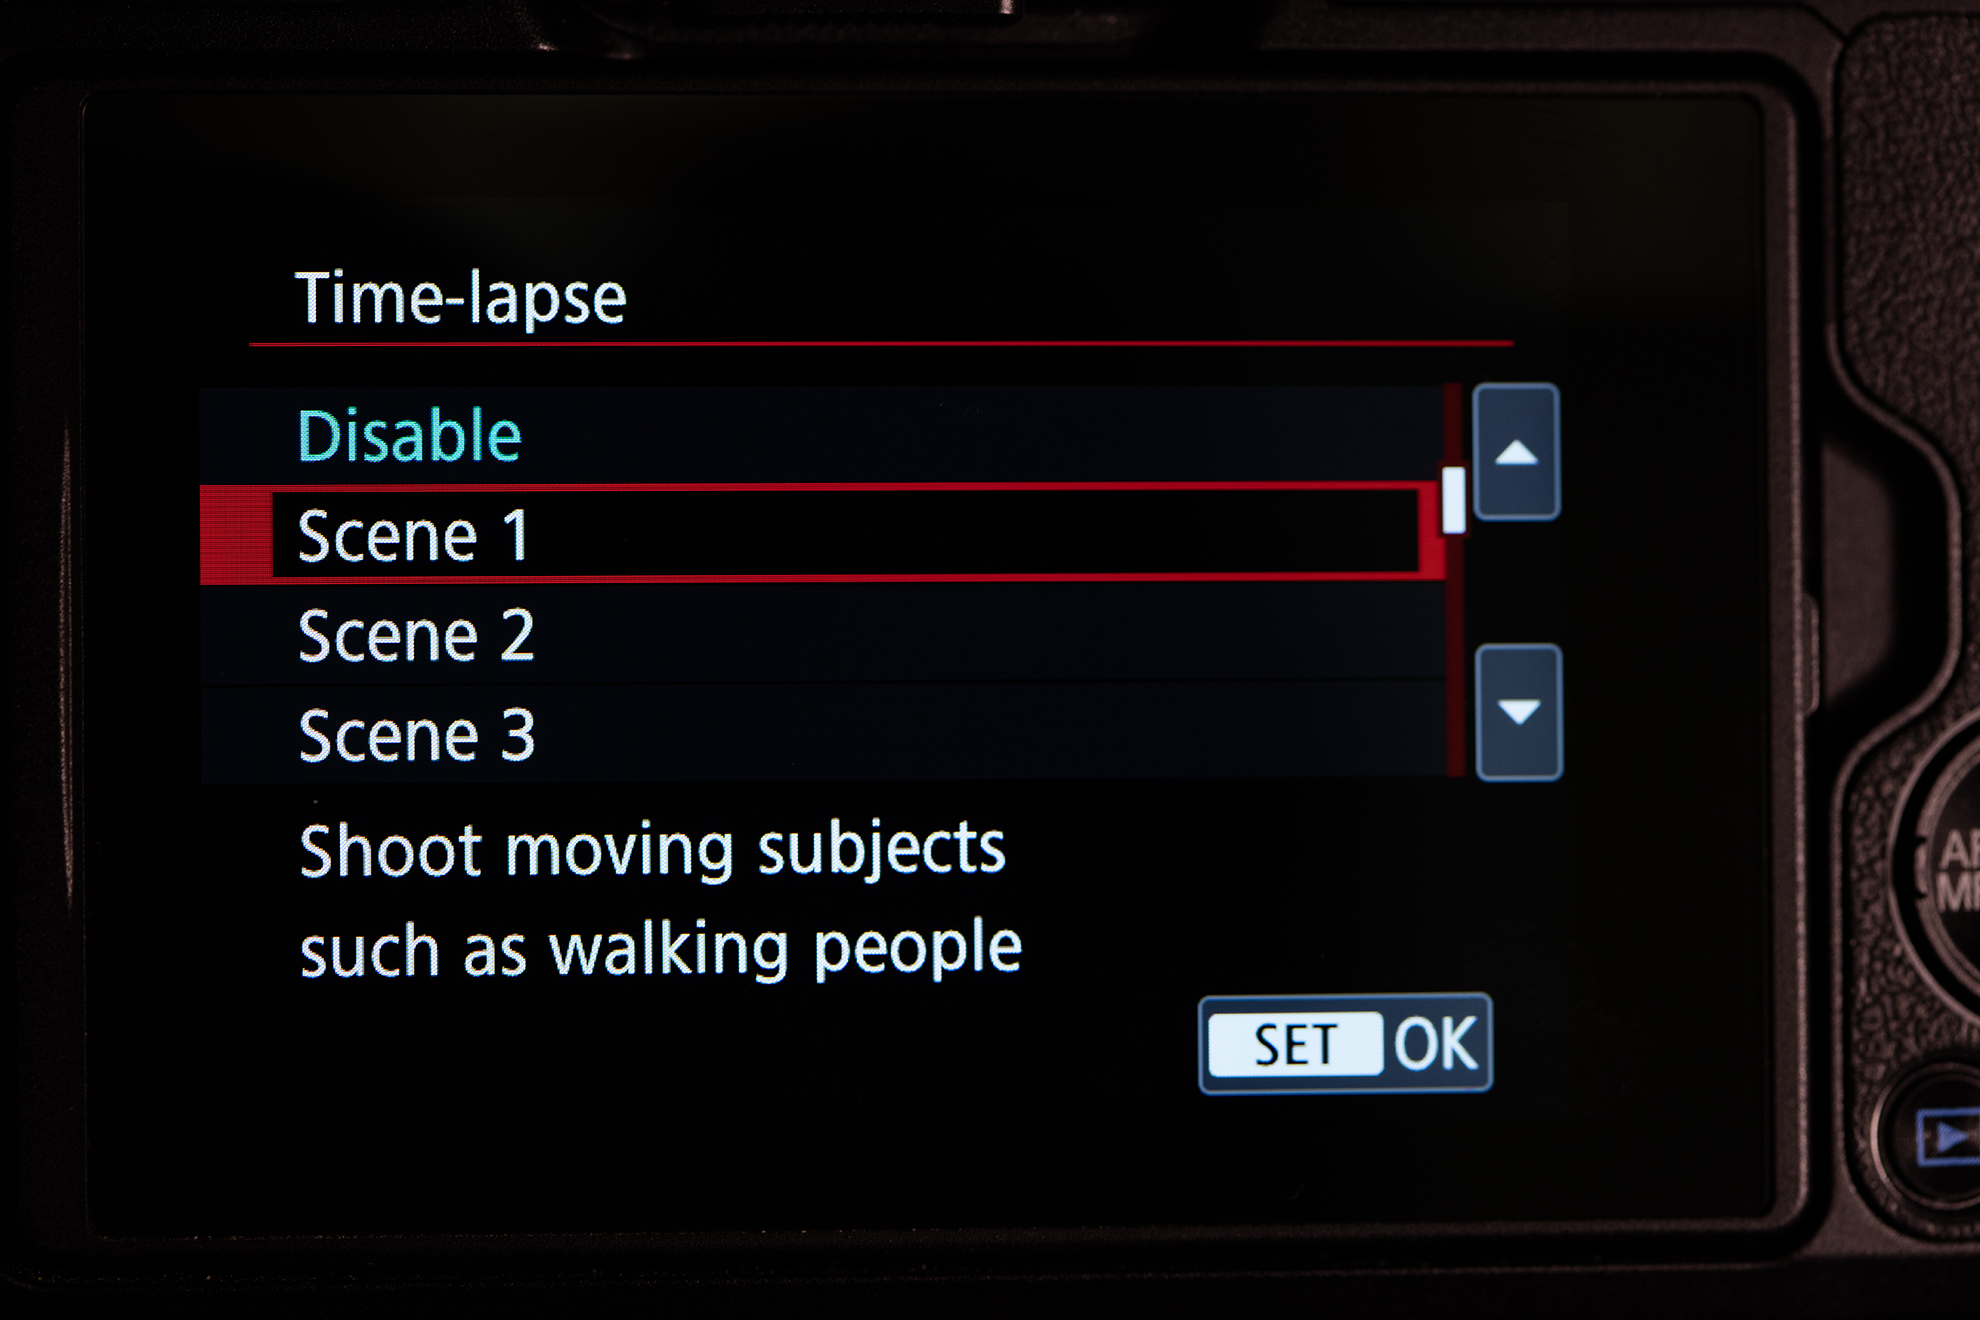The width and height of the screenshot is (1980, 1320).
Task: Tap the down arrow scroll button
Action: click(1519, 712)
